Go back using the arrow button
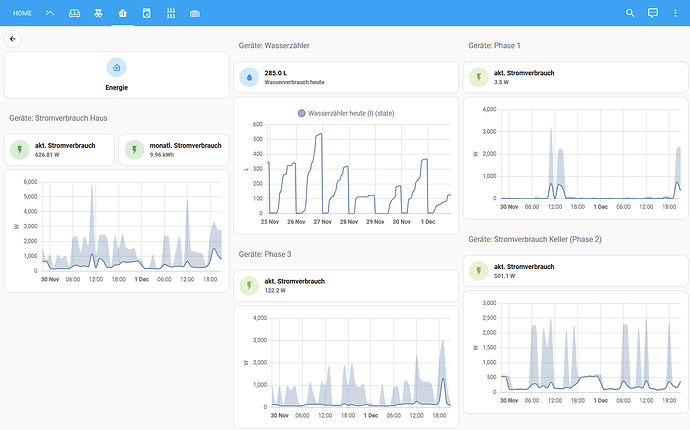The image size is (690, 430). [x=14, y=39]
